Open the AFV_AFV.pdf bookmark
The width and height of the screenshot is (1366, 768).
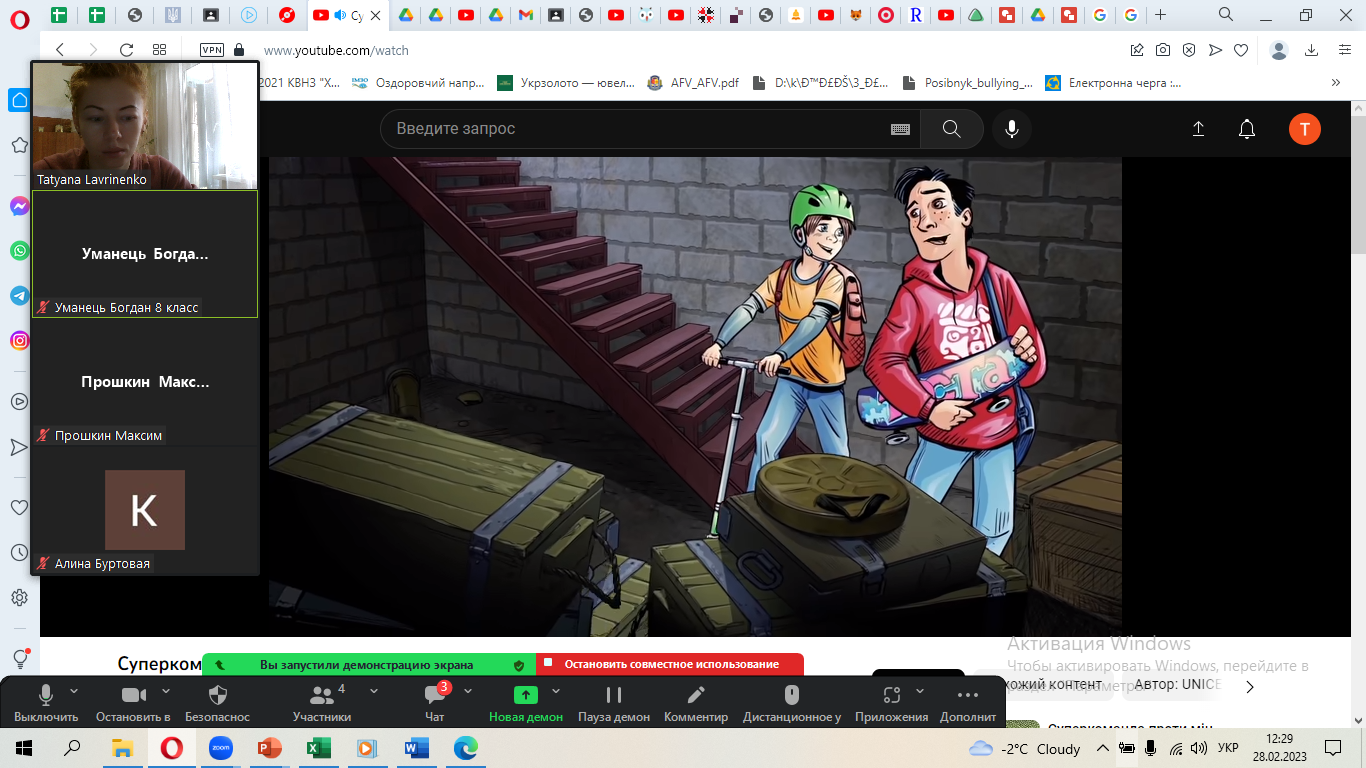point(692,83)
